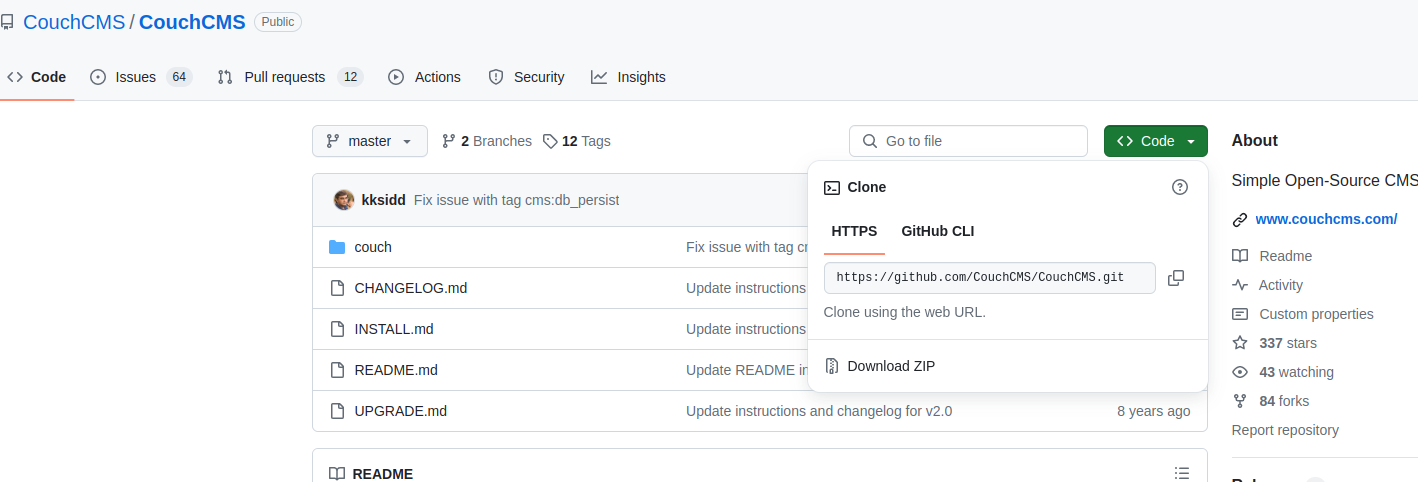View the 12 Tags link
Image resolution: width=1418 pixels, height=482 pixels.
[577, 141]
